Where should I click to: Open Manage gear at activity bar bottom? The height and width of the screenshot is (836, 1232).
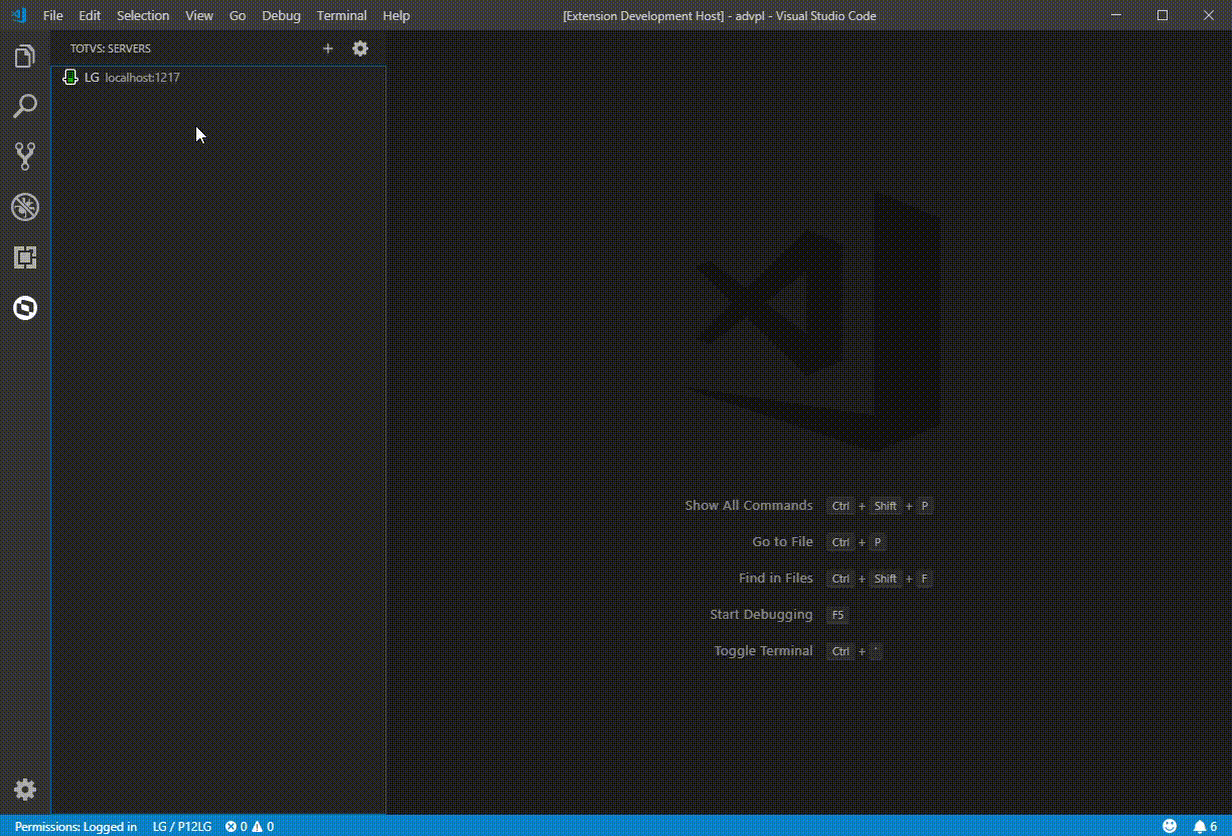[x=25, y=789]
